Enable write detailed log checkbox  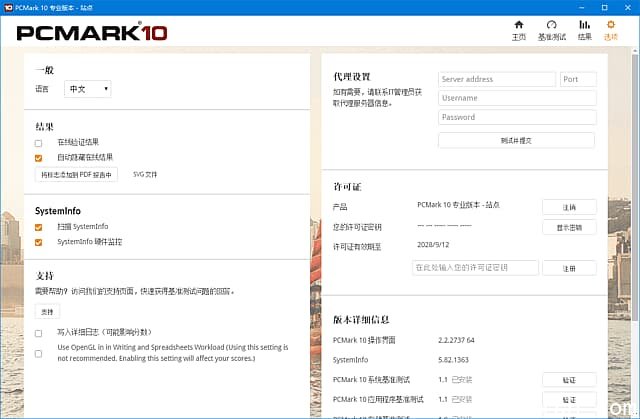(38, 333)
